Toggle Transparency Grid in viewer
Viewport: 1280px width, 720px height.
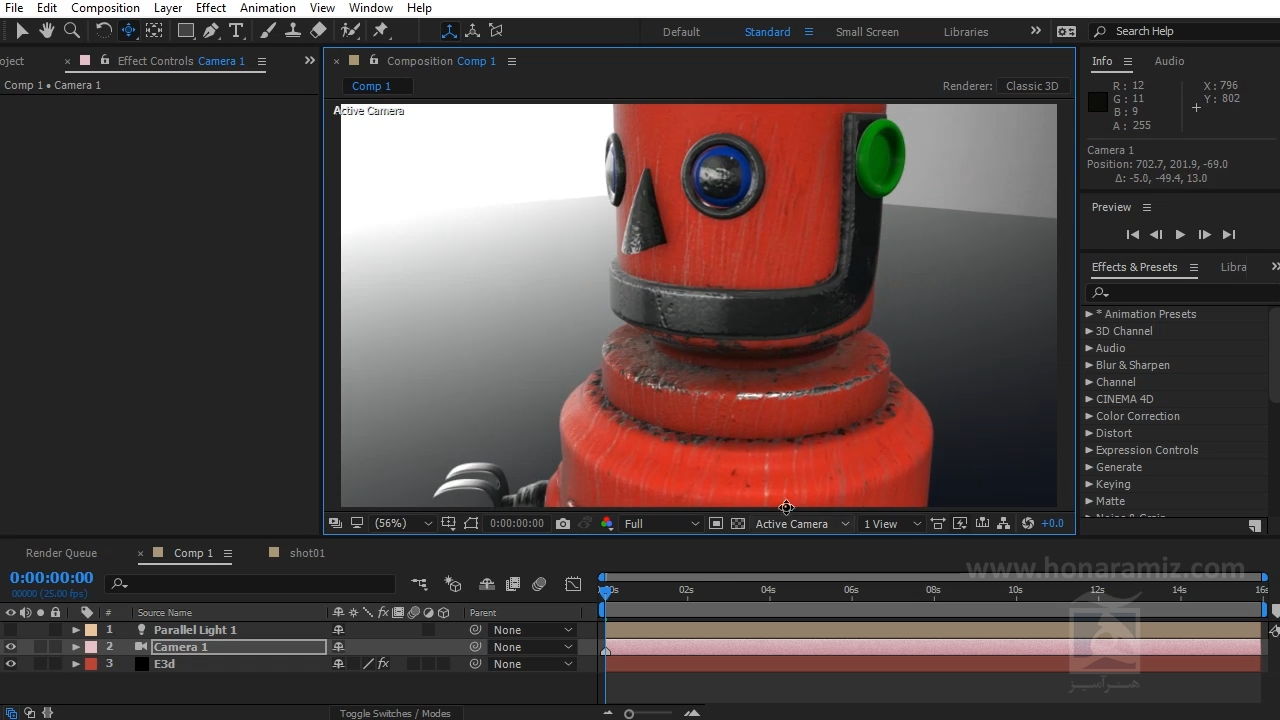coord(738,524)
